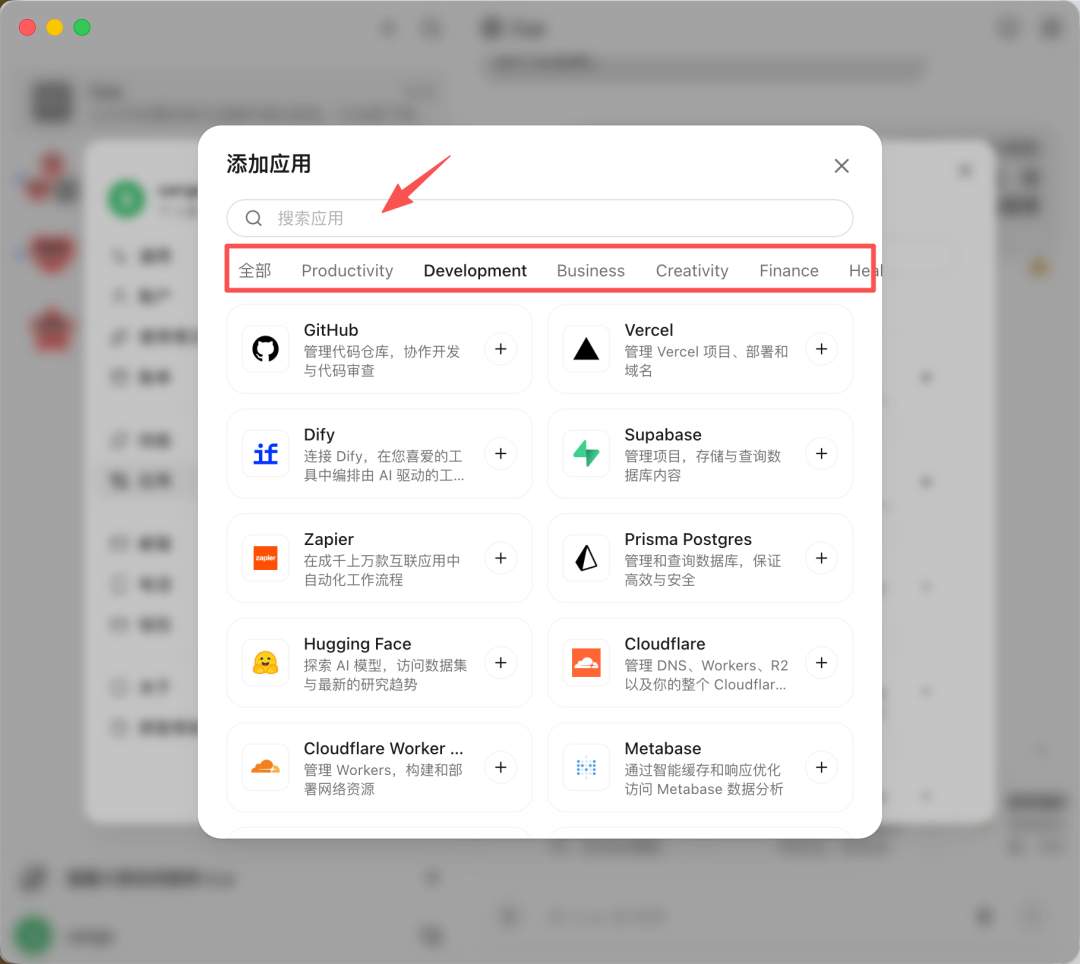Open the Creativity tab

pyautogui.click(x=692, y=271)
